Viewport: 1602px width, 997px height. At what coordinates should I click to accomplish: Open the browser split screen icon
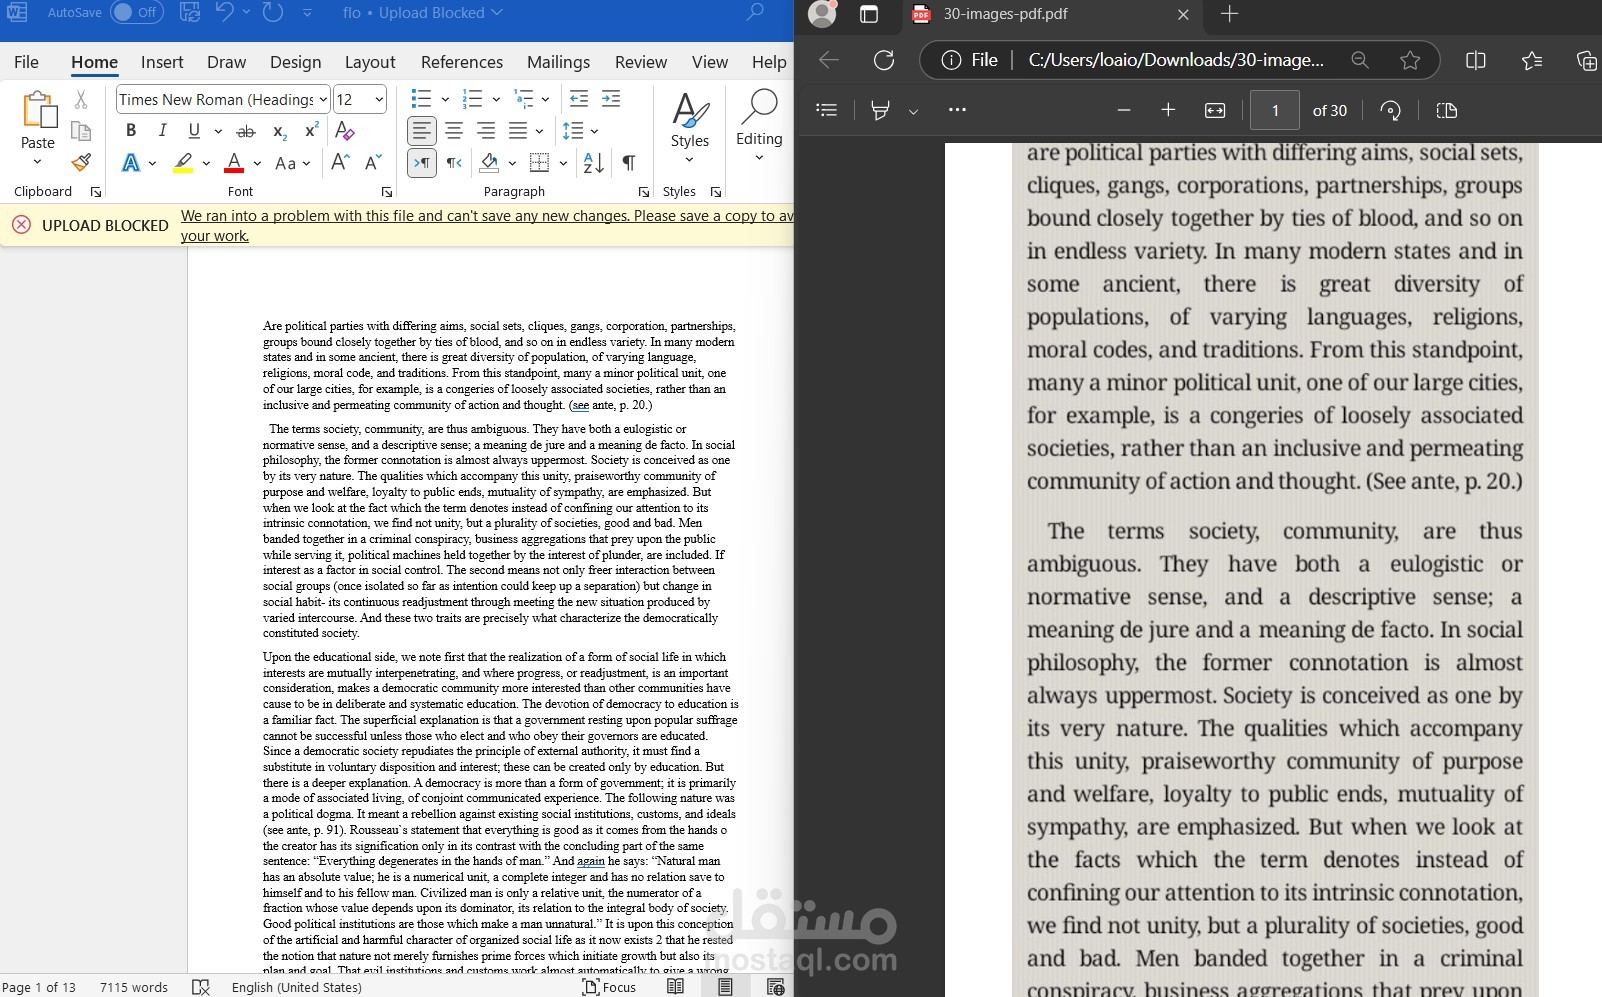point(1475,60)
